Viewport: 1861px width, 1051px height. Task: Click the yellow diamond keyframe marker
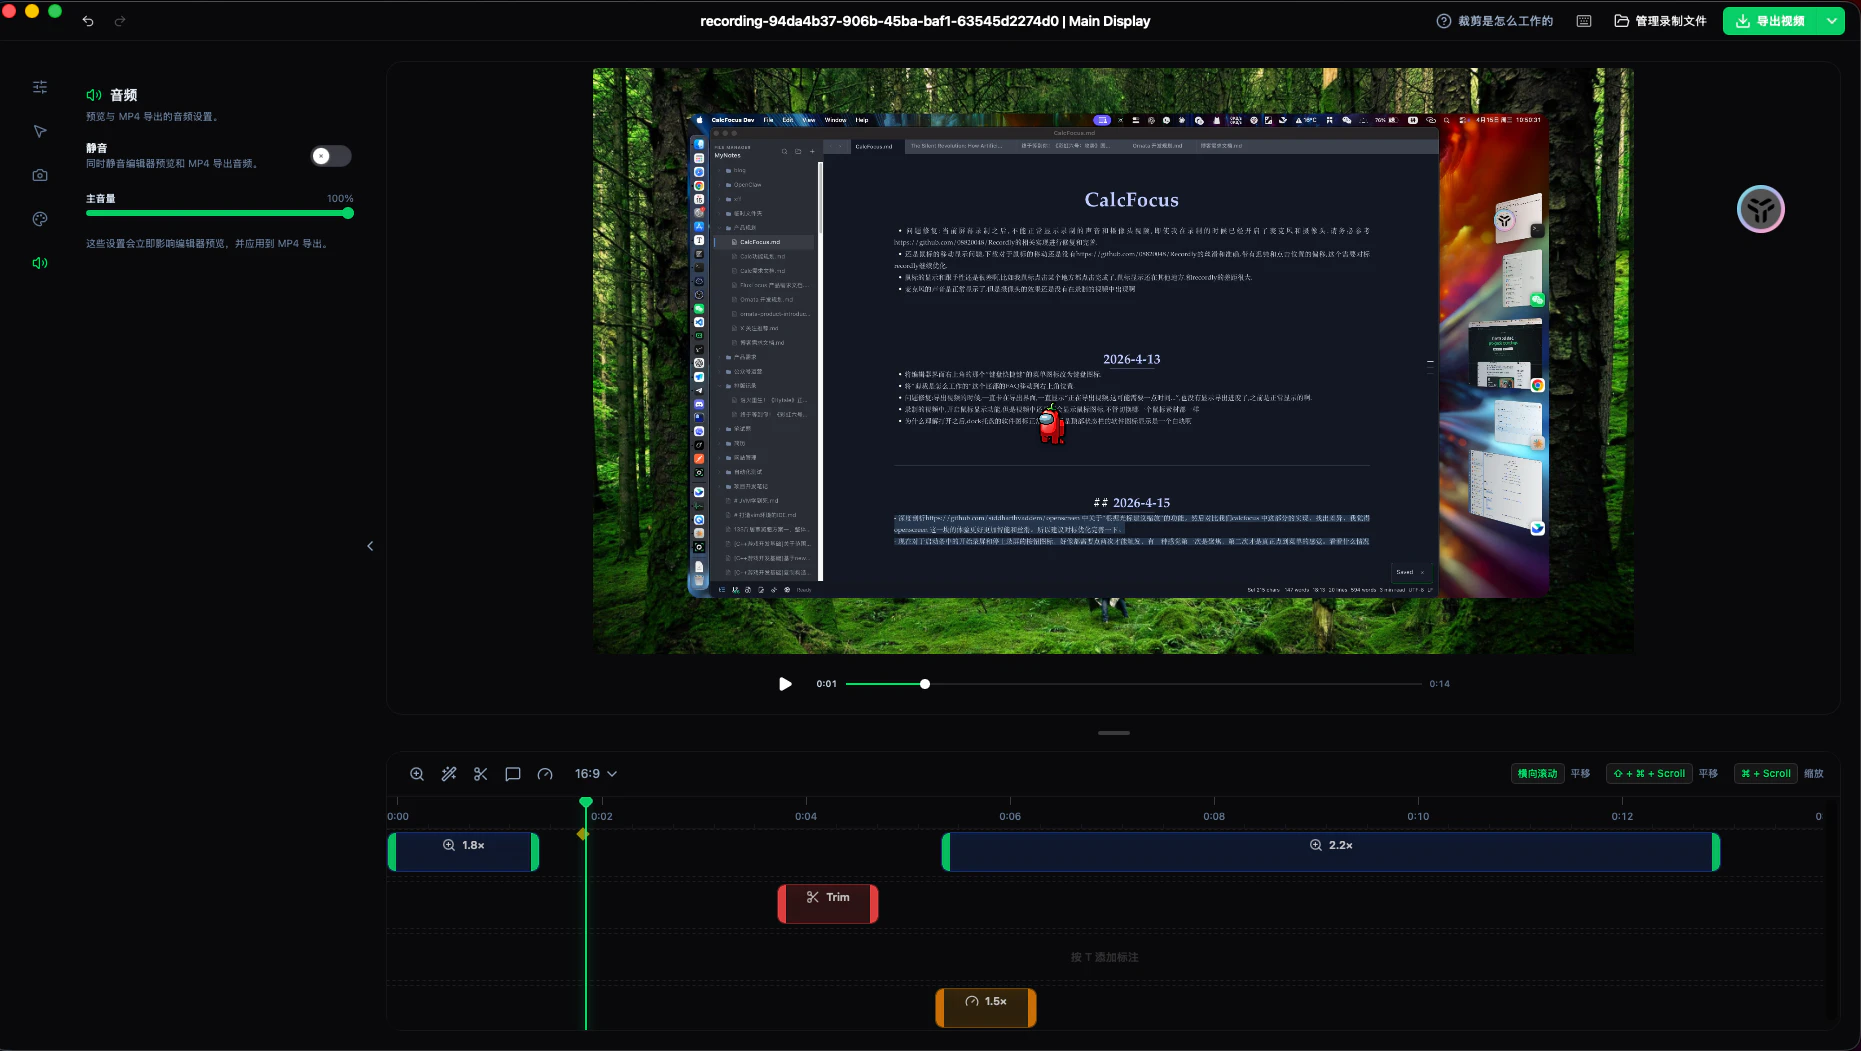tap(583, 834)
